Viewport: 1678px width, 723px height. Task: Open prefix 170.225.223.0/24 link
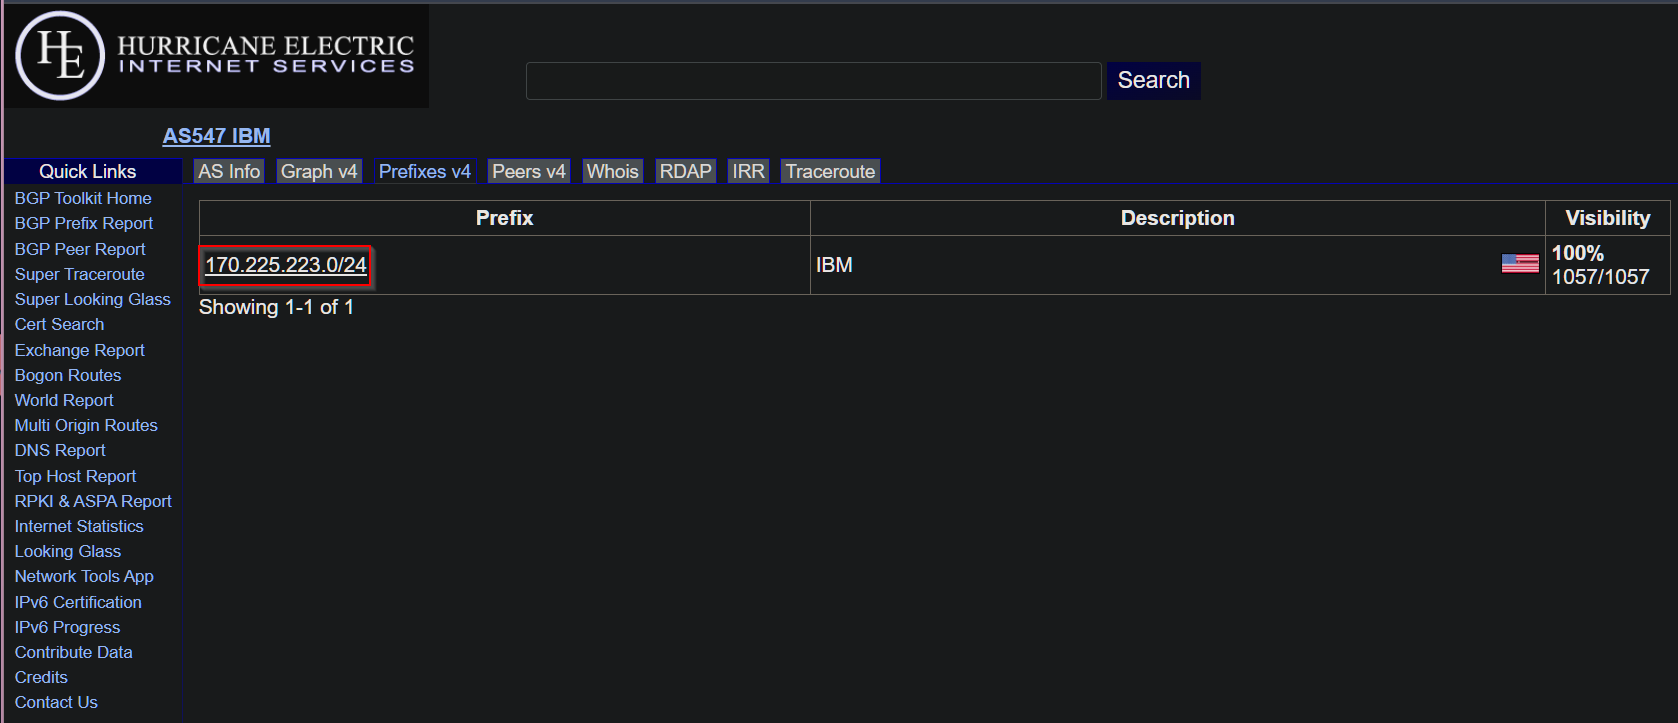[x=286, y=265]
